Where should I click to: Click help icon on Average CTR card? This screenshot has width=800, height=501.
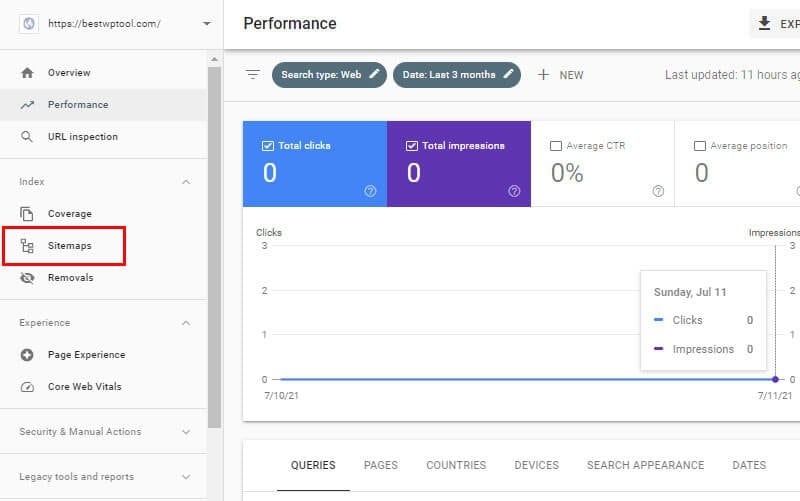click(658, 191)
